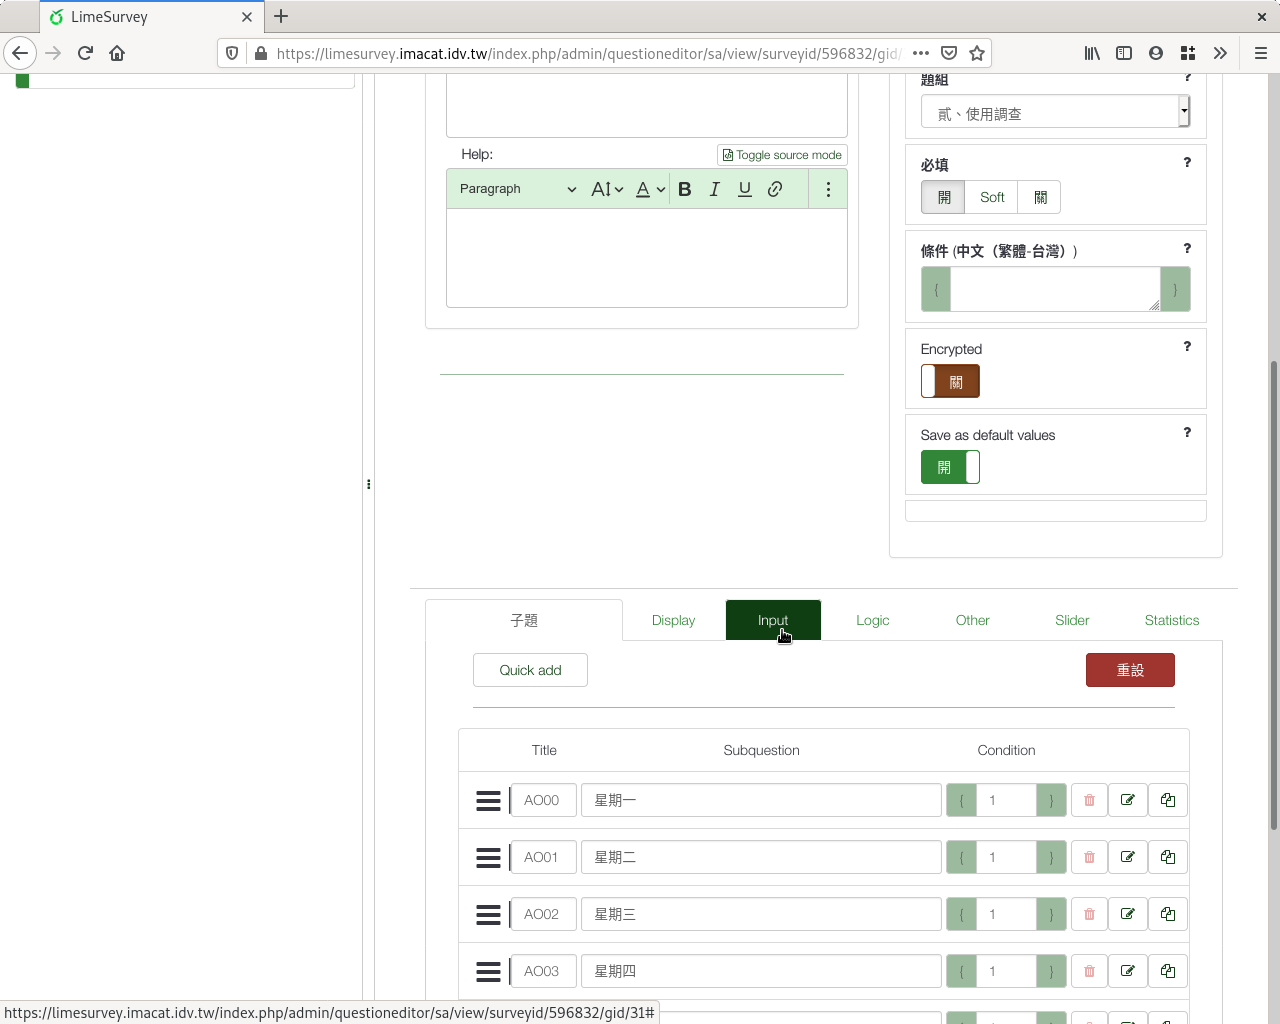Open page actions menu in address bar
The height and width of the screenshot is (1024, 1280).
click(x=921, y=53)
